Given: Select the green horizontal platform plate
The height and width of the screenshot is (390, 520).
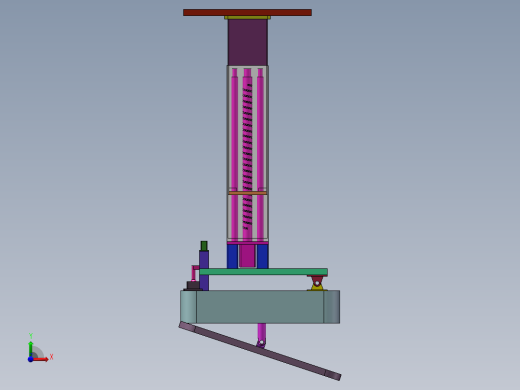Looking at the screenshot, I should [263, 272].
